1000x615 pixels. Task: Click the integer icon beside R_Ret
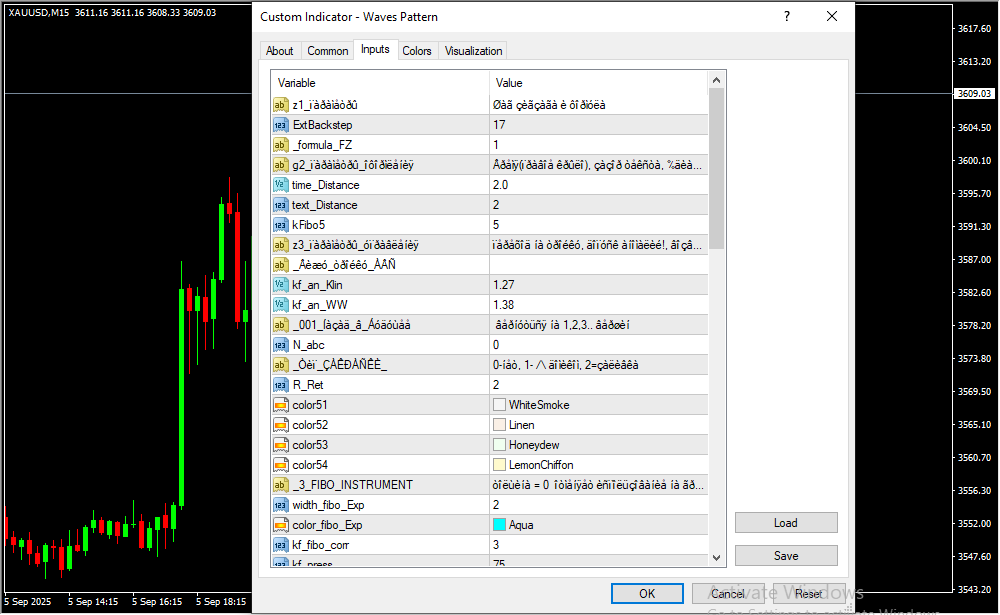coord(280,385)
